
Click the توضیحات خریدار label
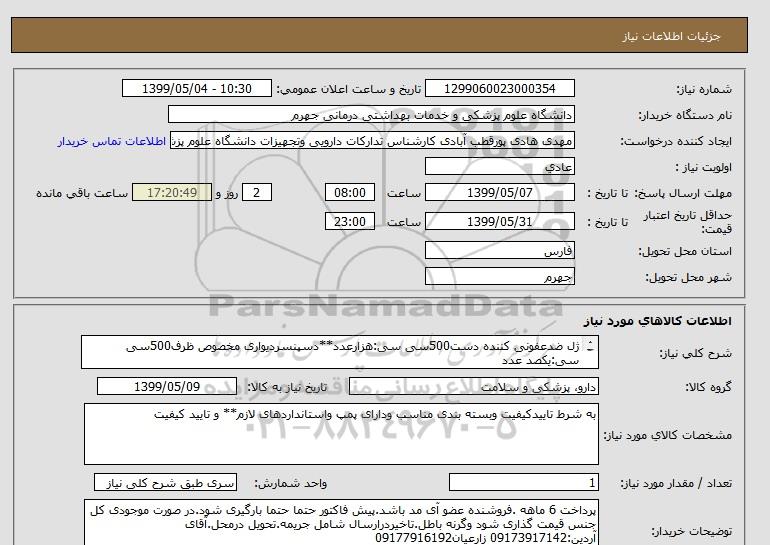(691, 531)
